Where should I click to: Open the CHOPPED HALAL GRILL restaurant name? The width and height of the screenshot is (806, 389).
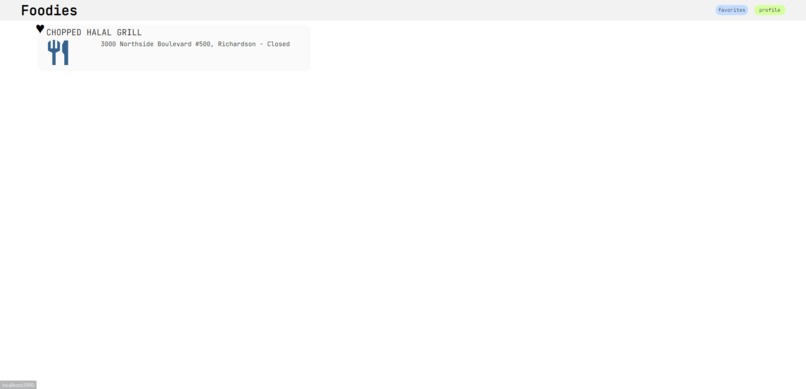[94, 32]
